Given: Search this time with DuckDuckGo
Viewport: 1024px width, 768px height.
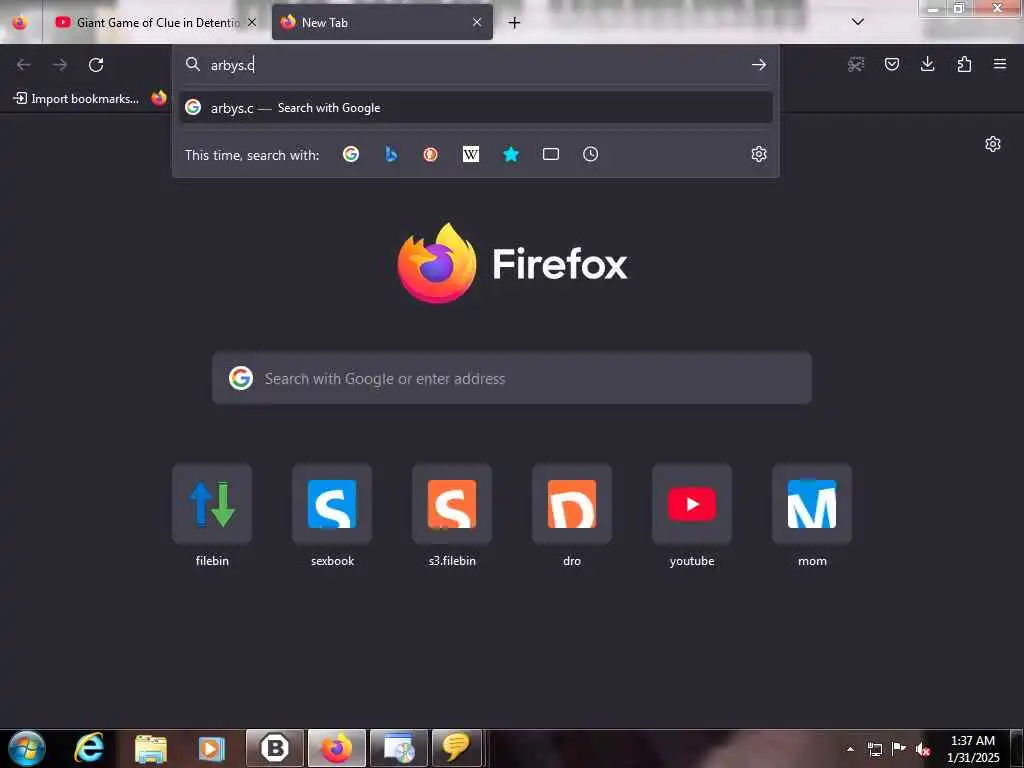Looking at the screenshot, I should 430,154.
